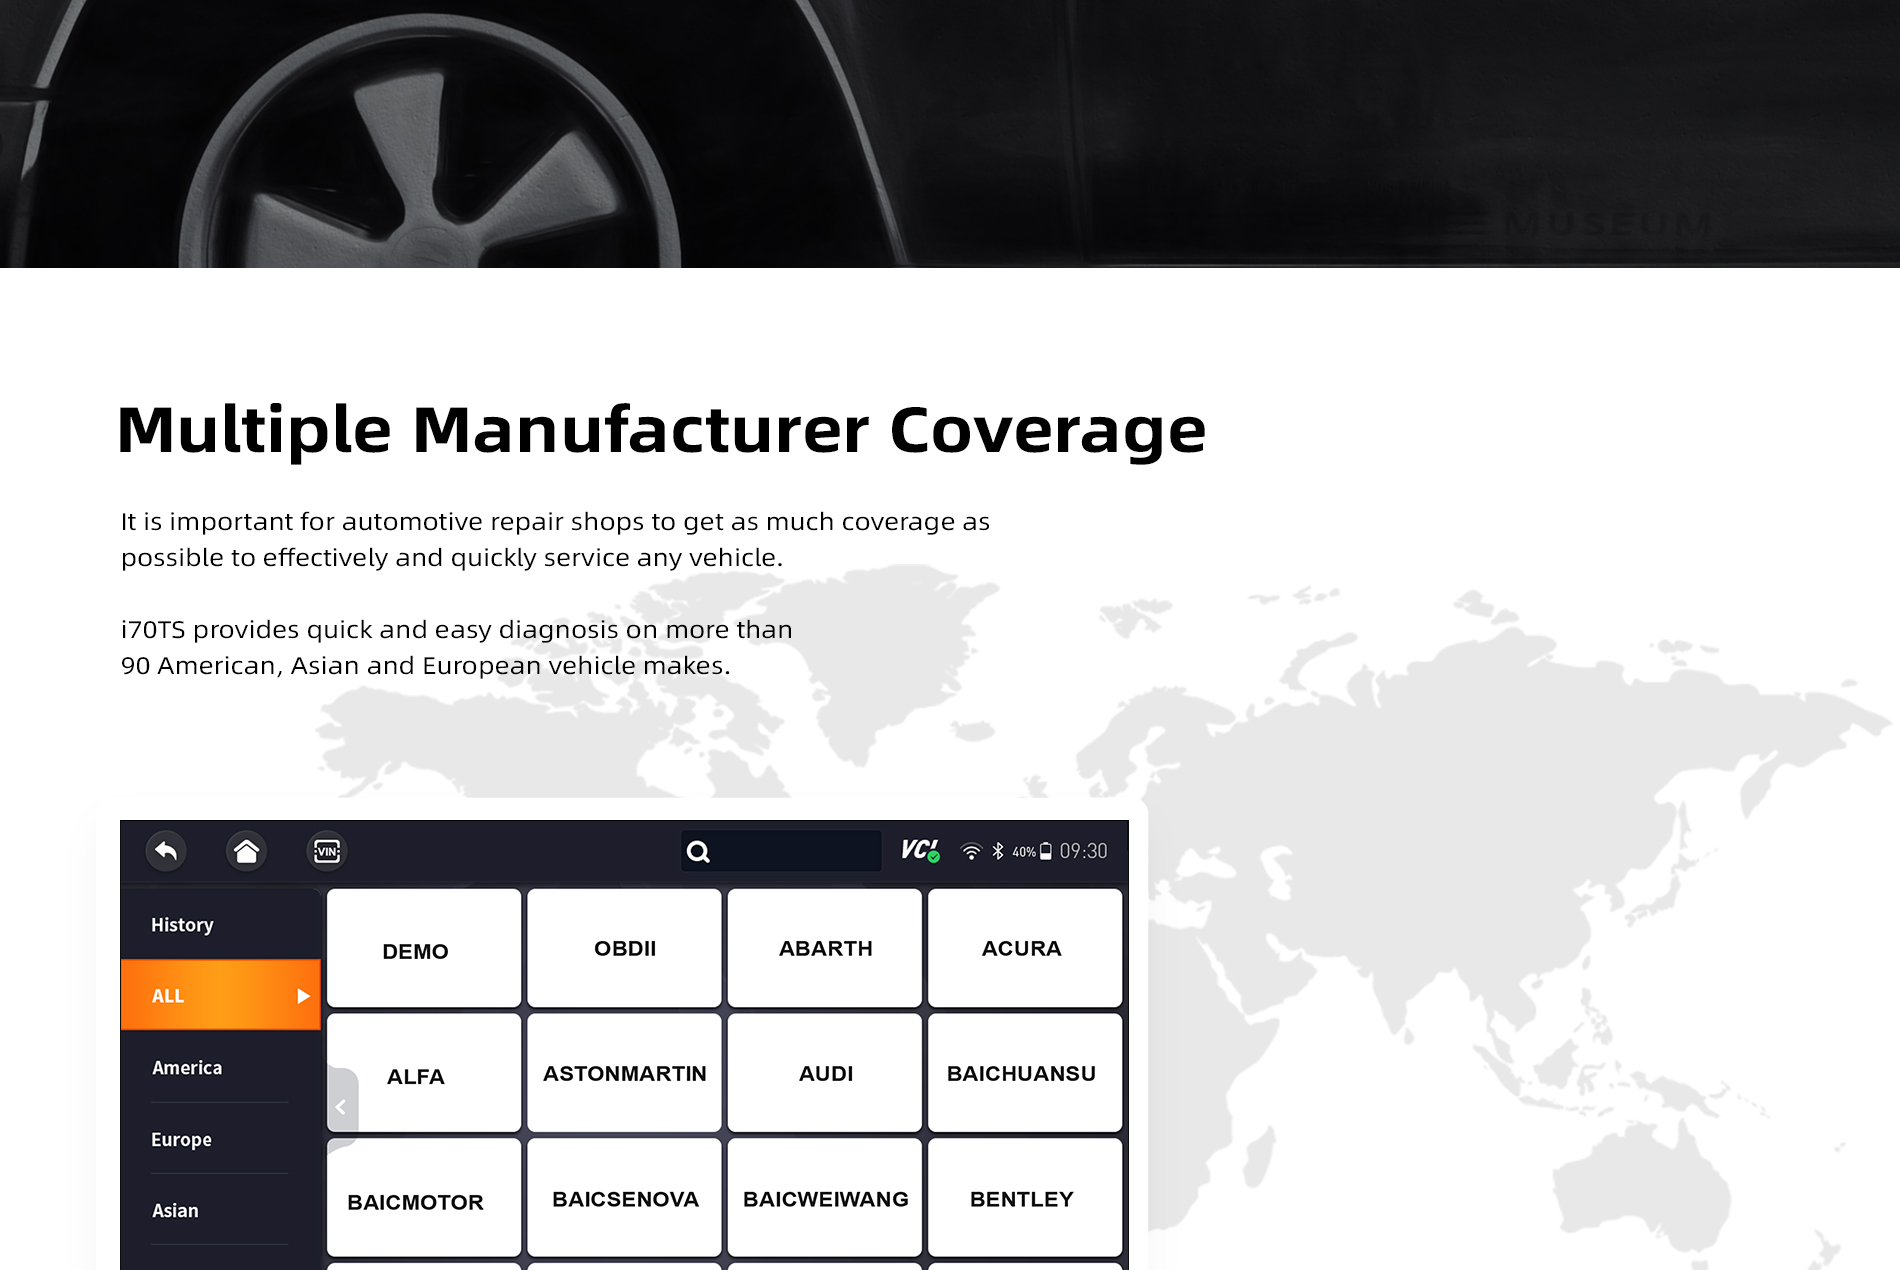
Task: Tap the Wi-Fi status icon
Action: pyautogui.click(x=970, y=852)
